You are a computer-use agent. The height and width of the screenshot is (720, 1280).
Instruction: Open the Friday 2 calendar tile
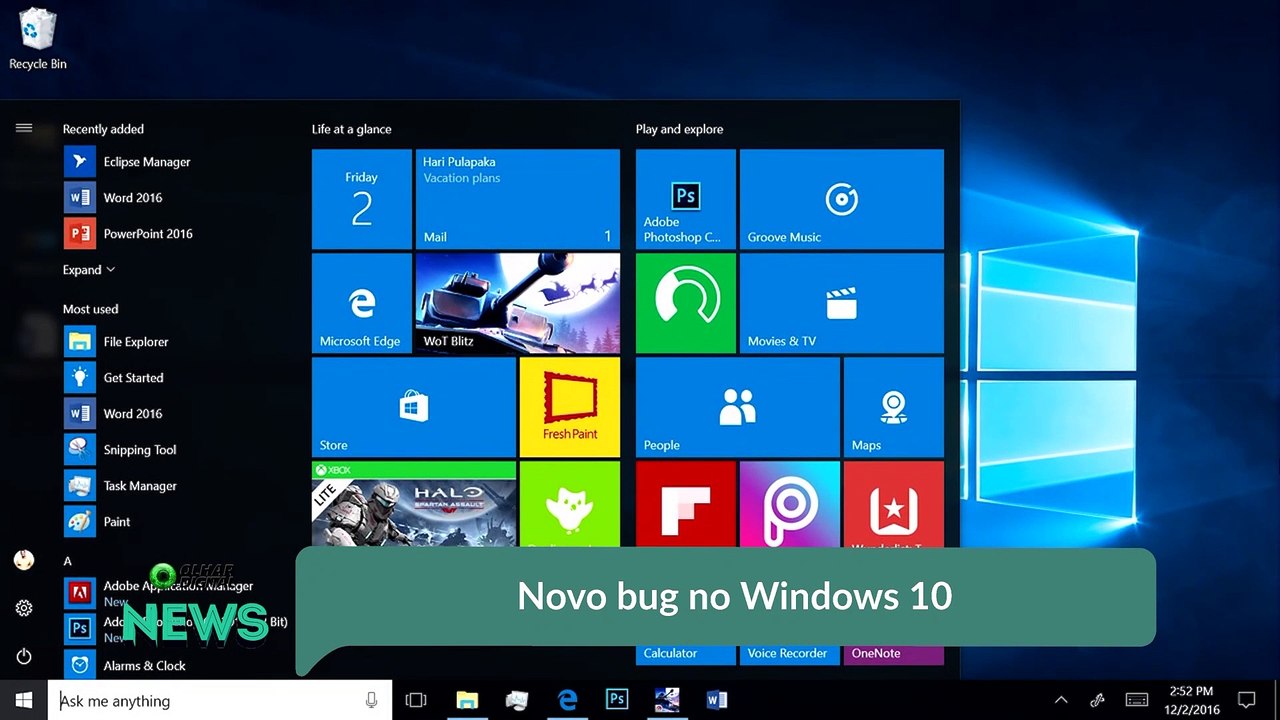click(362, 199)
